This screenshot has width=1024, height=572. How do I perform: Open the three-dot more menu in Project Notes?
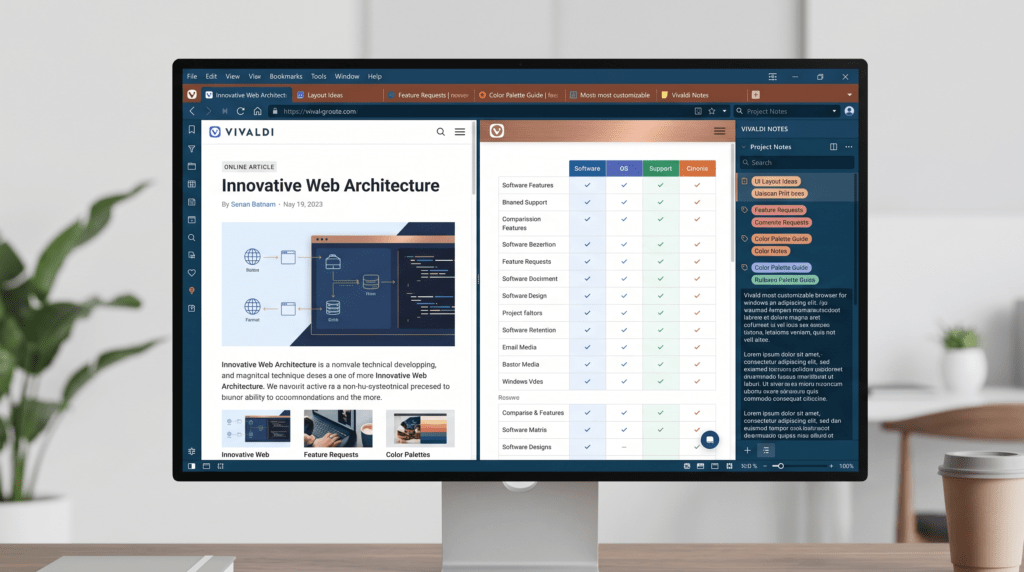848,147
